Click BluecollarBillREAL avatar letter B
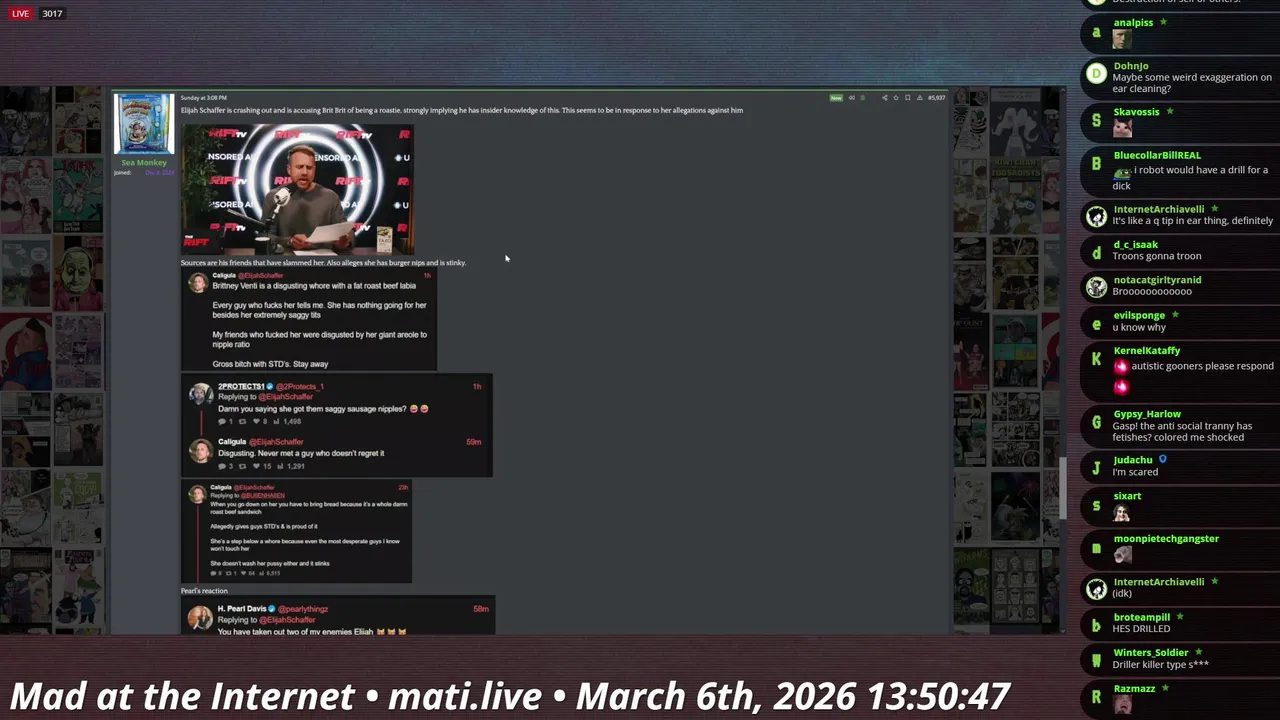Viewport: 1280px width, 720px height. [x=1096, y=164]
